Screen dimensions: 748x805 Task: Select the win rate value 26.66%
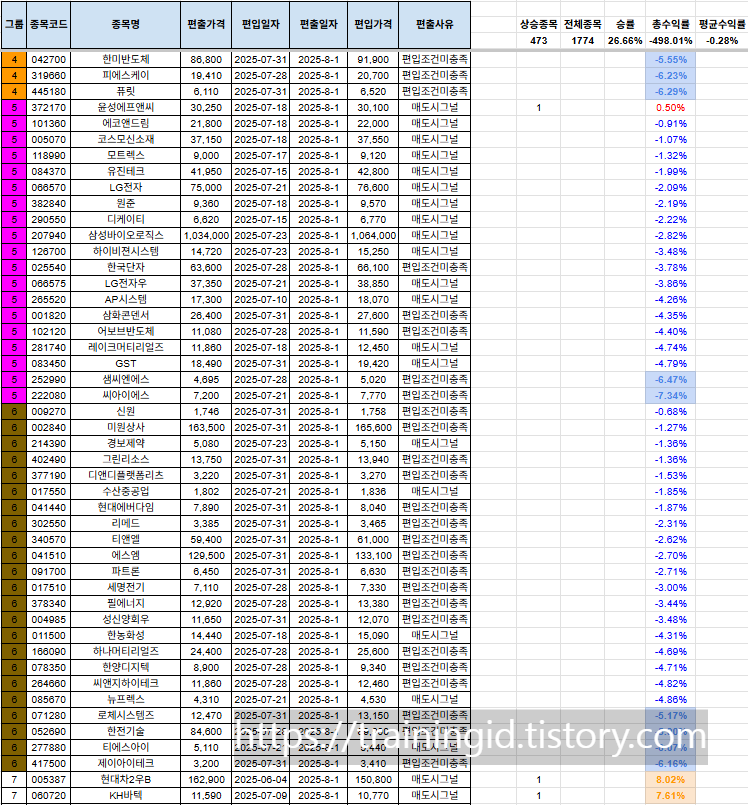point(625,41)
